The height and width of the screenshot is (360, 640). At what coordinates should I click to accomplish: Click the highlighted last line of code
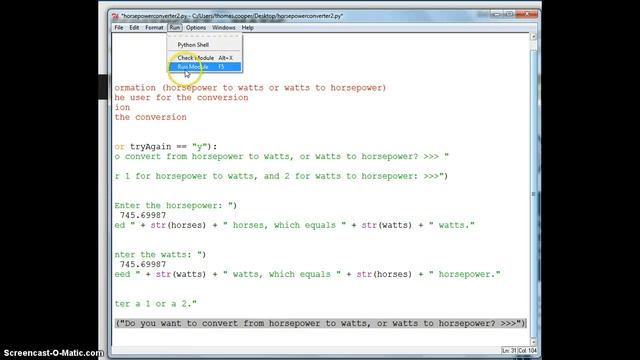click(321, 324)
